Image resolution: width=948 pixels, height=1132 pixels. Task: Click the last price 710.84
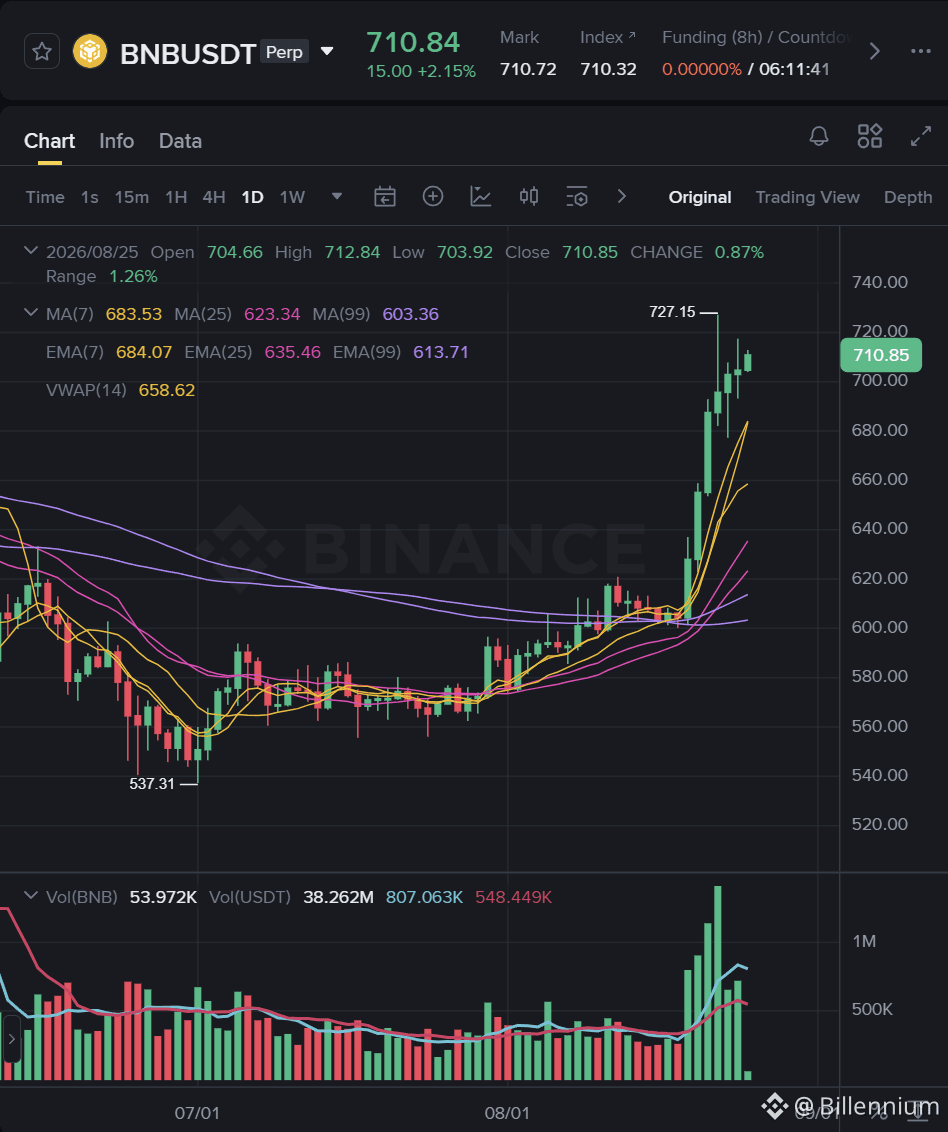(x=413, y=42)
